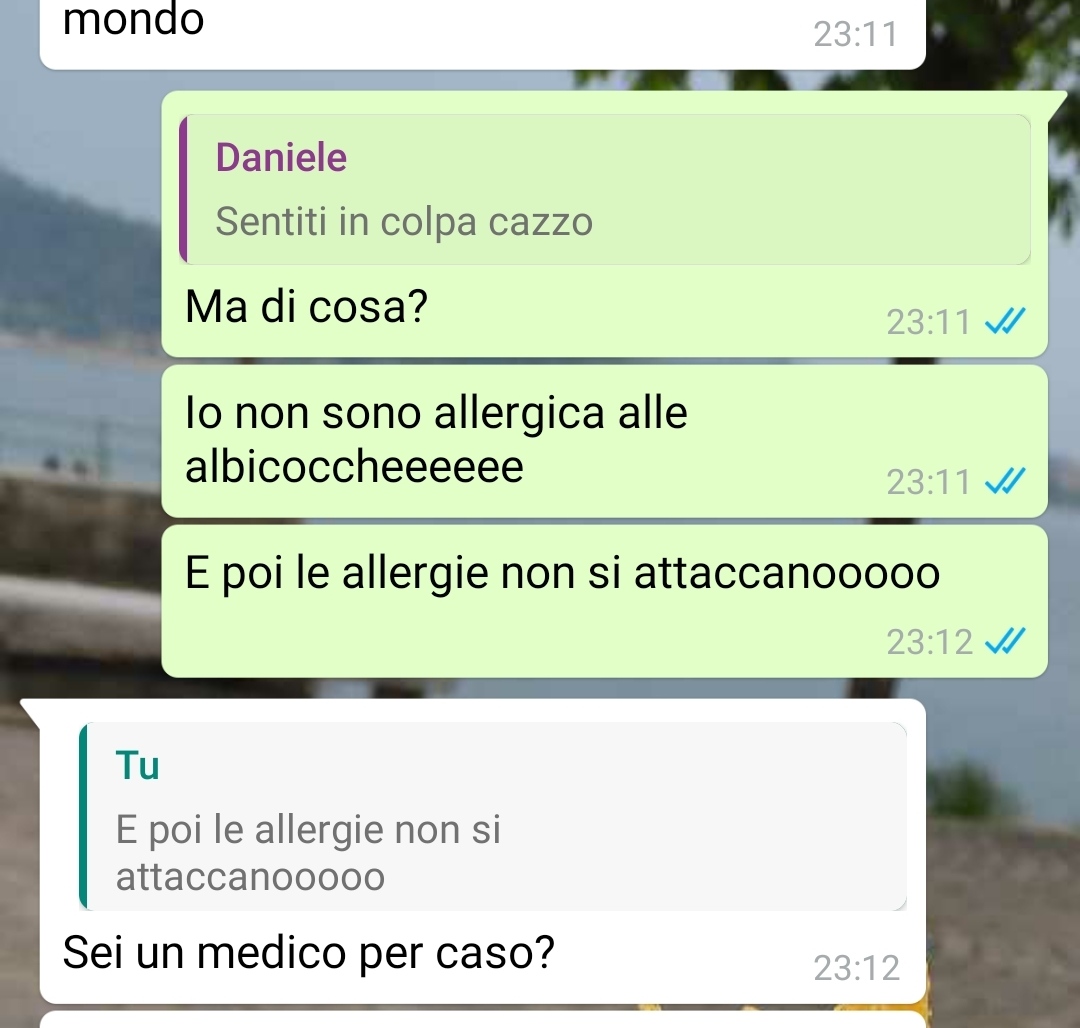The image size is (1080, 1028).
Task: Click the 23:11 time on the albicocche message
Action: coord(928,481)
